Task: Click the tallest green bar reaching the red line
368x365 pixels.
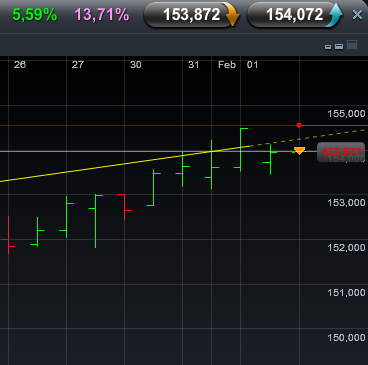Action: tap(240, 149)
